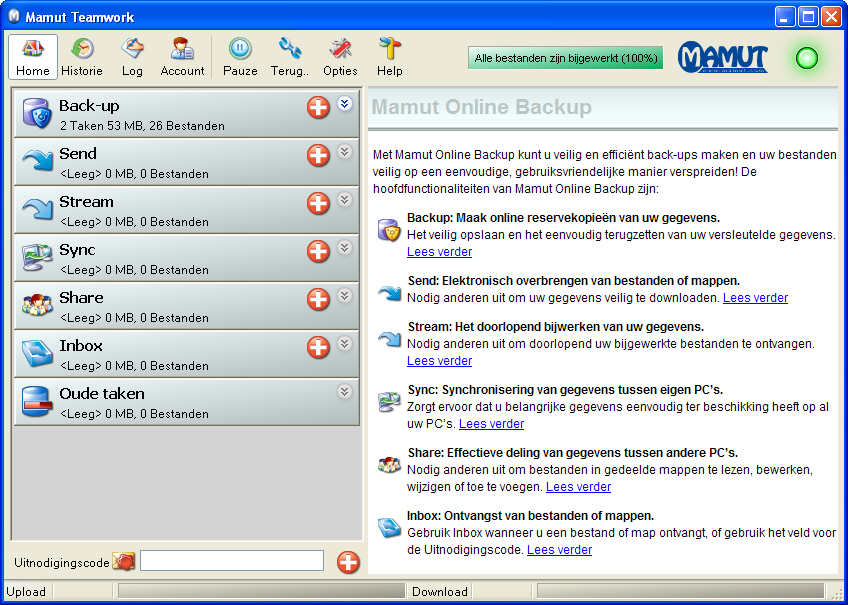Viewport: 848px width, 605px height.
Task: Click the Pauze button
Action: tap(240, 57)
